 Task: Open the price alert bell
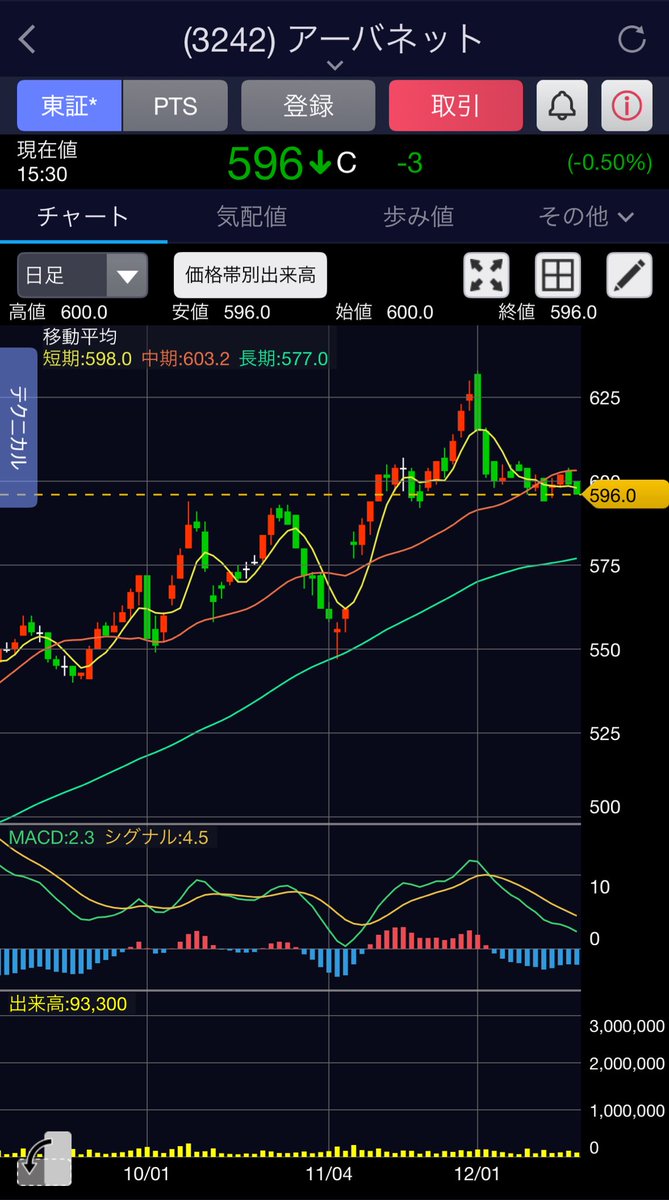point(563,105)
